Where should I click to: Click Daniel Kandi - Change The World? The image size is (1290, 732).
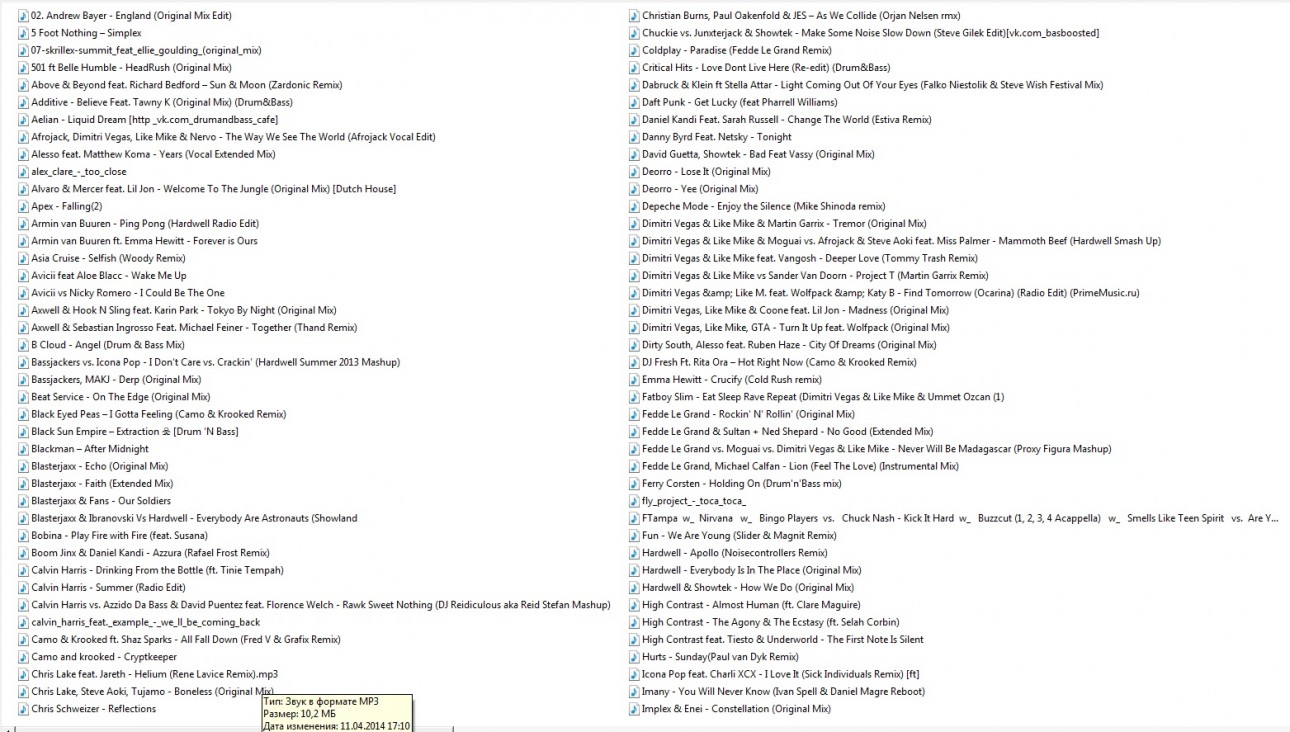[787, 120]
